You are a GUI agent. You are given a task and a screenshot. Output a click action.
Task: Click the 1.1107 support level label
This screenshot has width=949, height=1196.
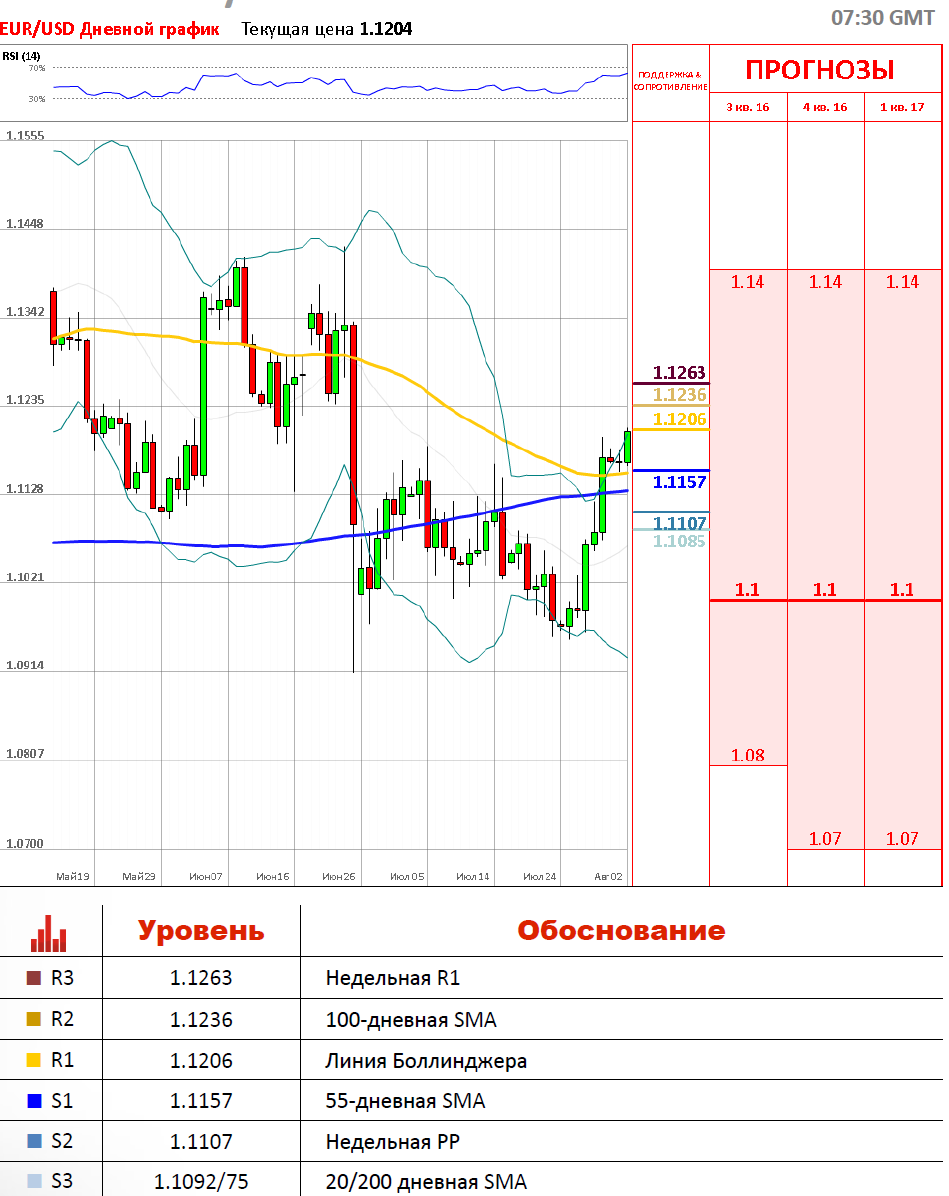pyautogui.click(x=679, y=522)
